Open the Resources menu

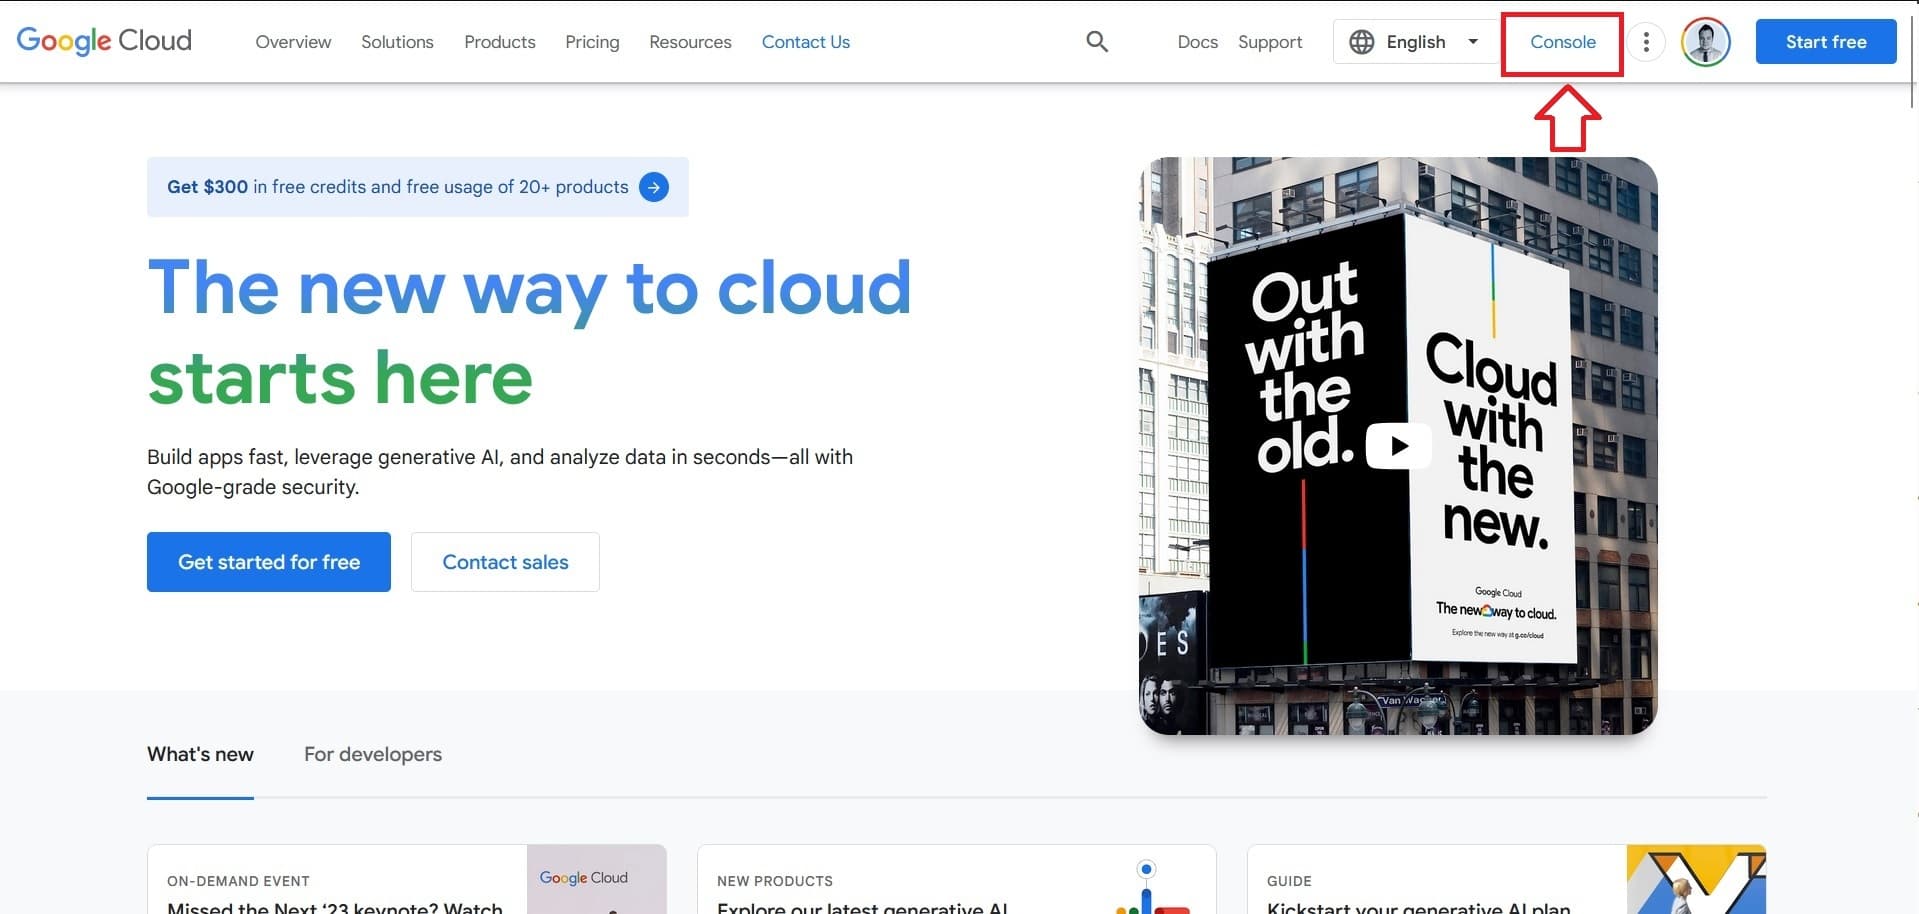click(690, 42)
